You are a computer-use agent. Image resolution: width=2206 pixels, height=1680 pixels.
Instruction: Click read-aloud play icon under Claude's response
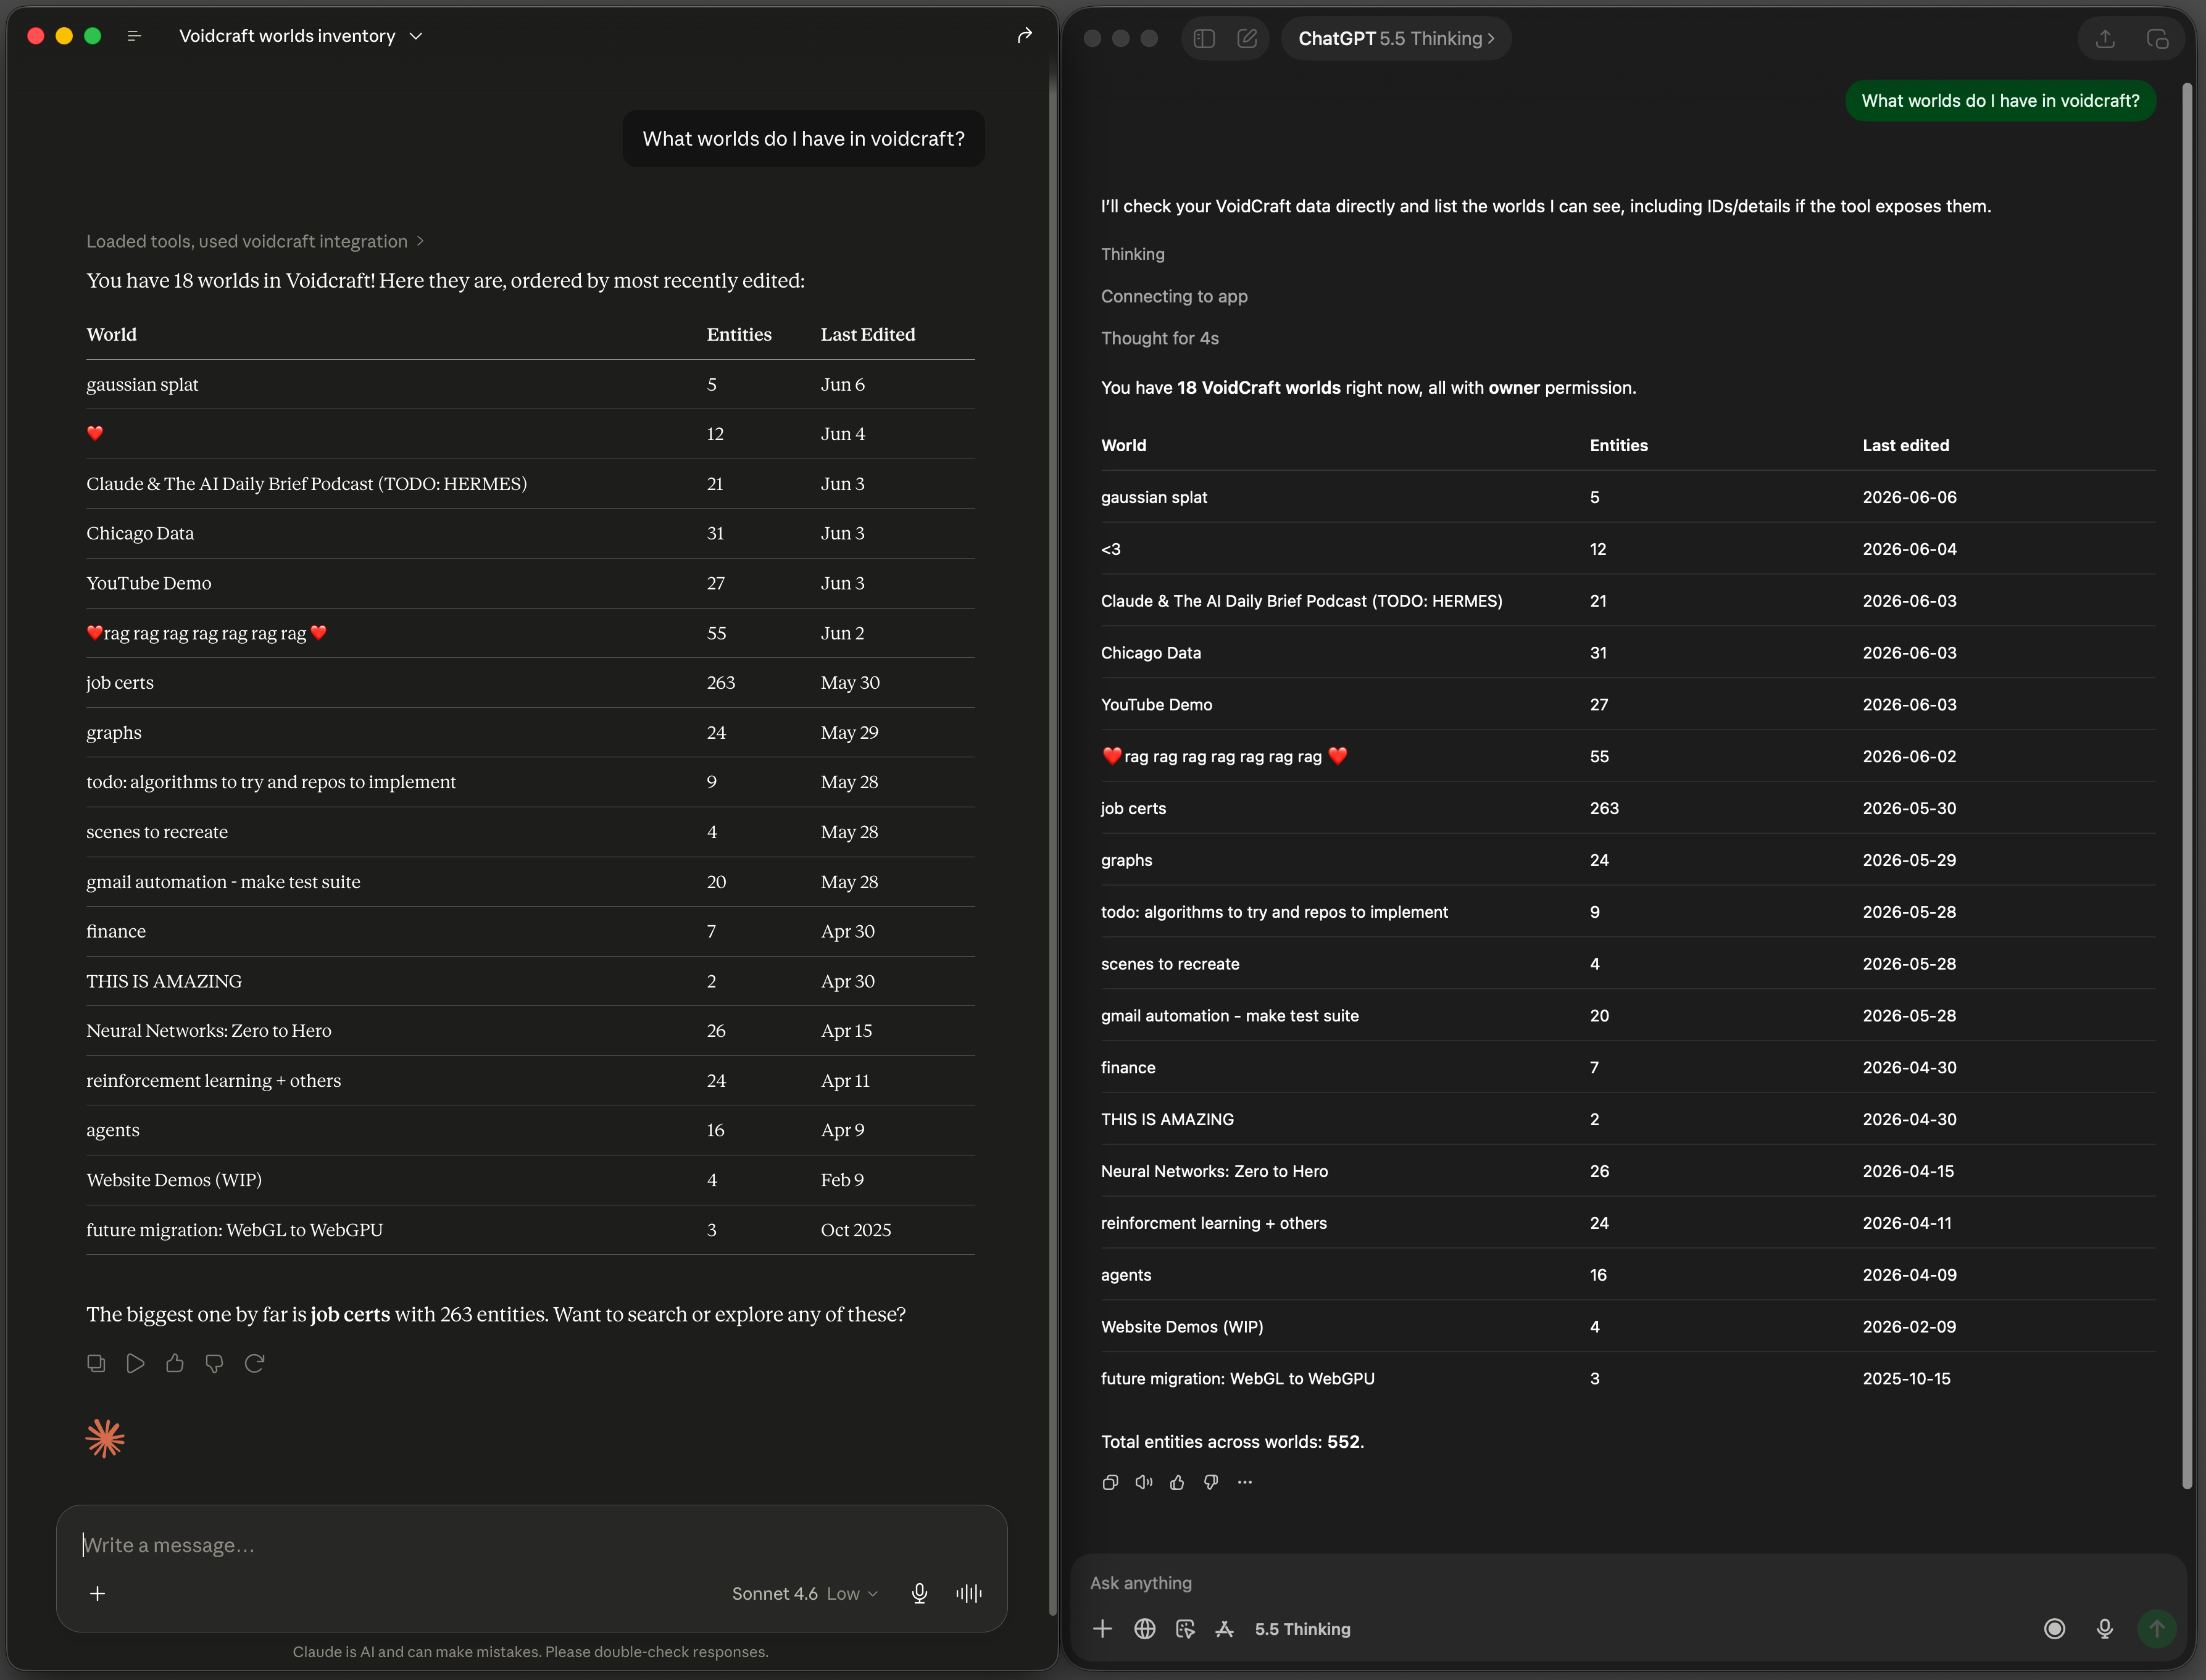click(x=135, y=1363)
